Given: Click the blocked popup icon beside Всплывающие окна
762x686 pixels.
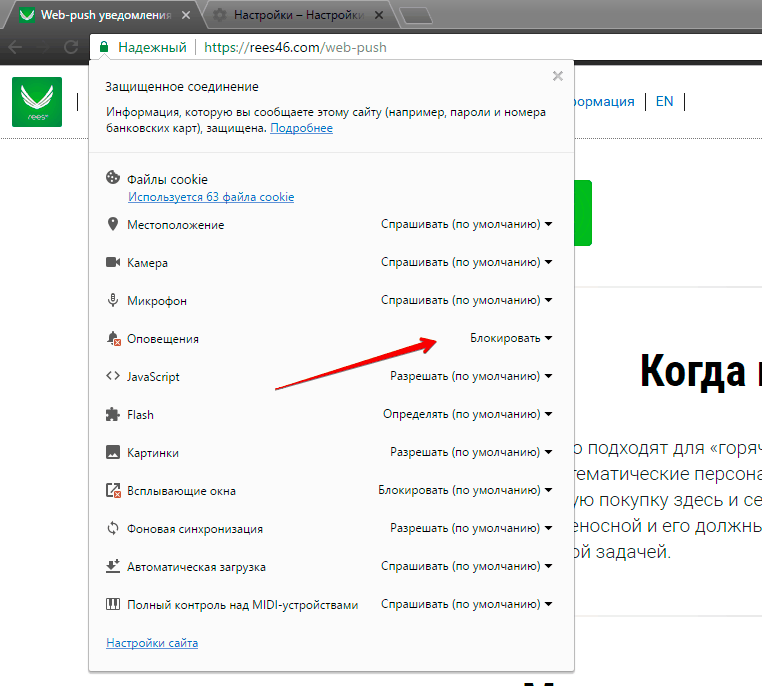Looking at the screenshot, I should (113, 490).
